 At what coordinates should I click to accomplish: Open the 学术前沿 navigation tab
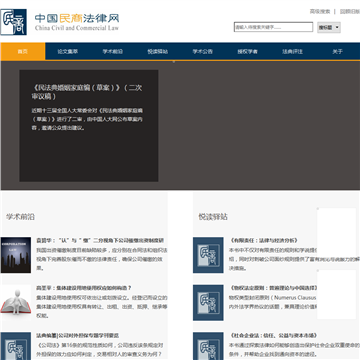(x=113, y=52)
